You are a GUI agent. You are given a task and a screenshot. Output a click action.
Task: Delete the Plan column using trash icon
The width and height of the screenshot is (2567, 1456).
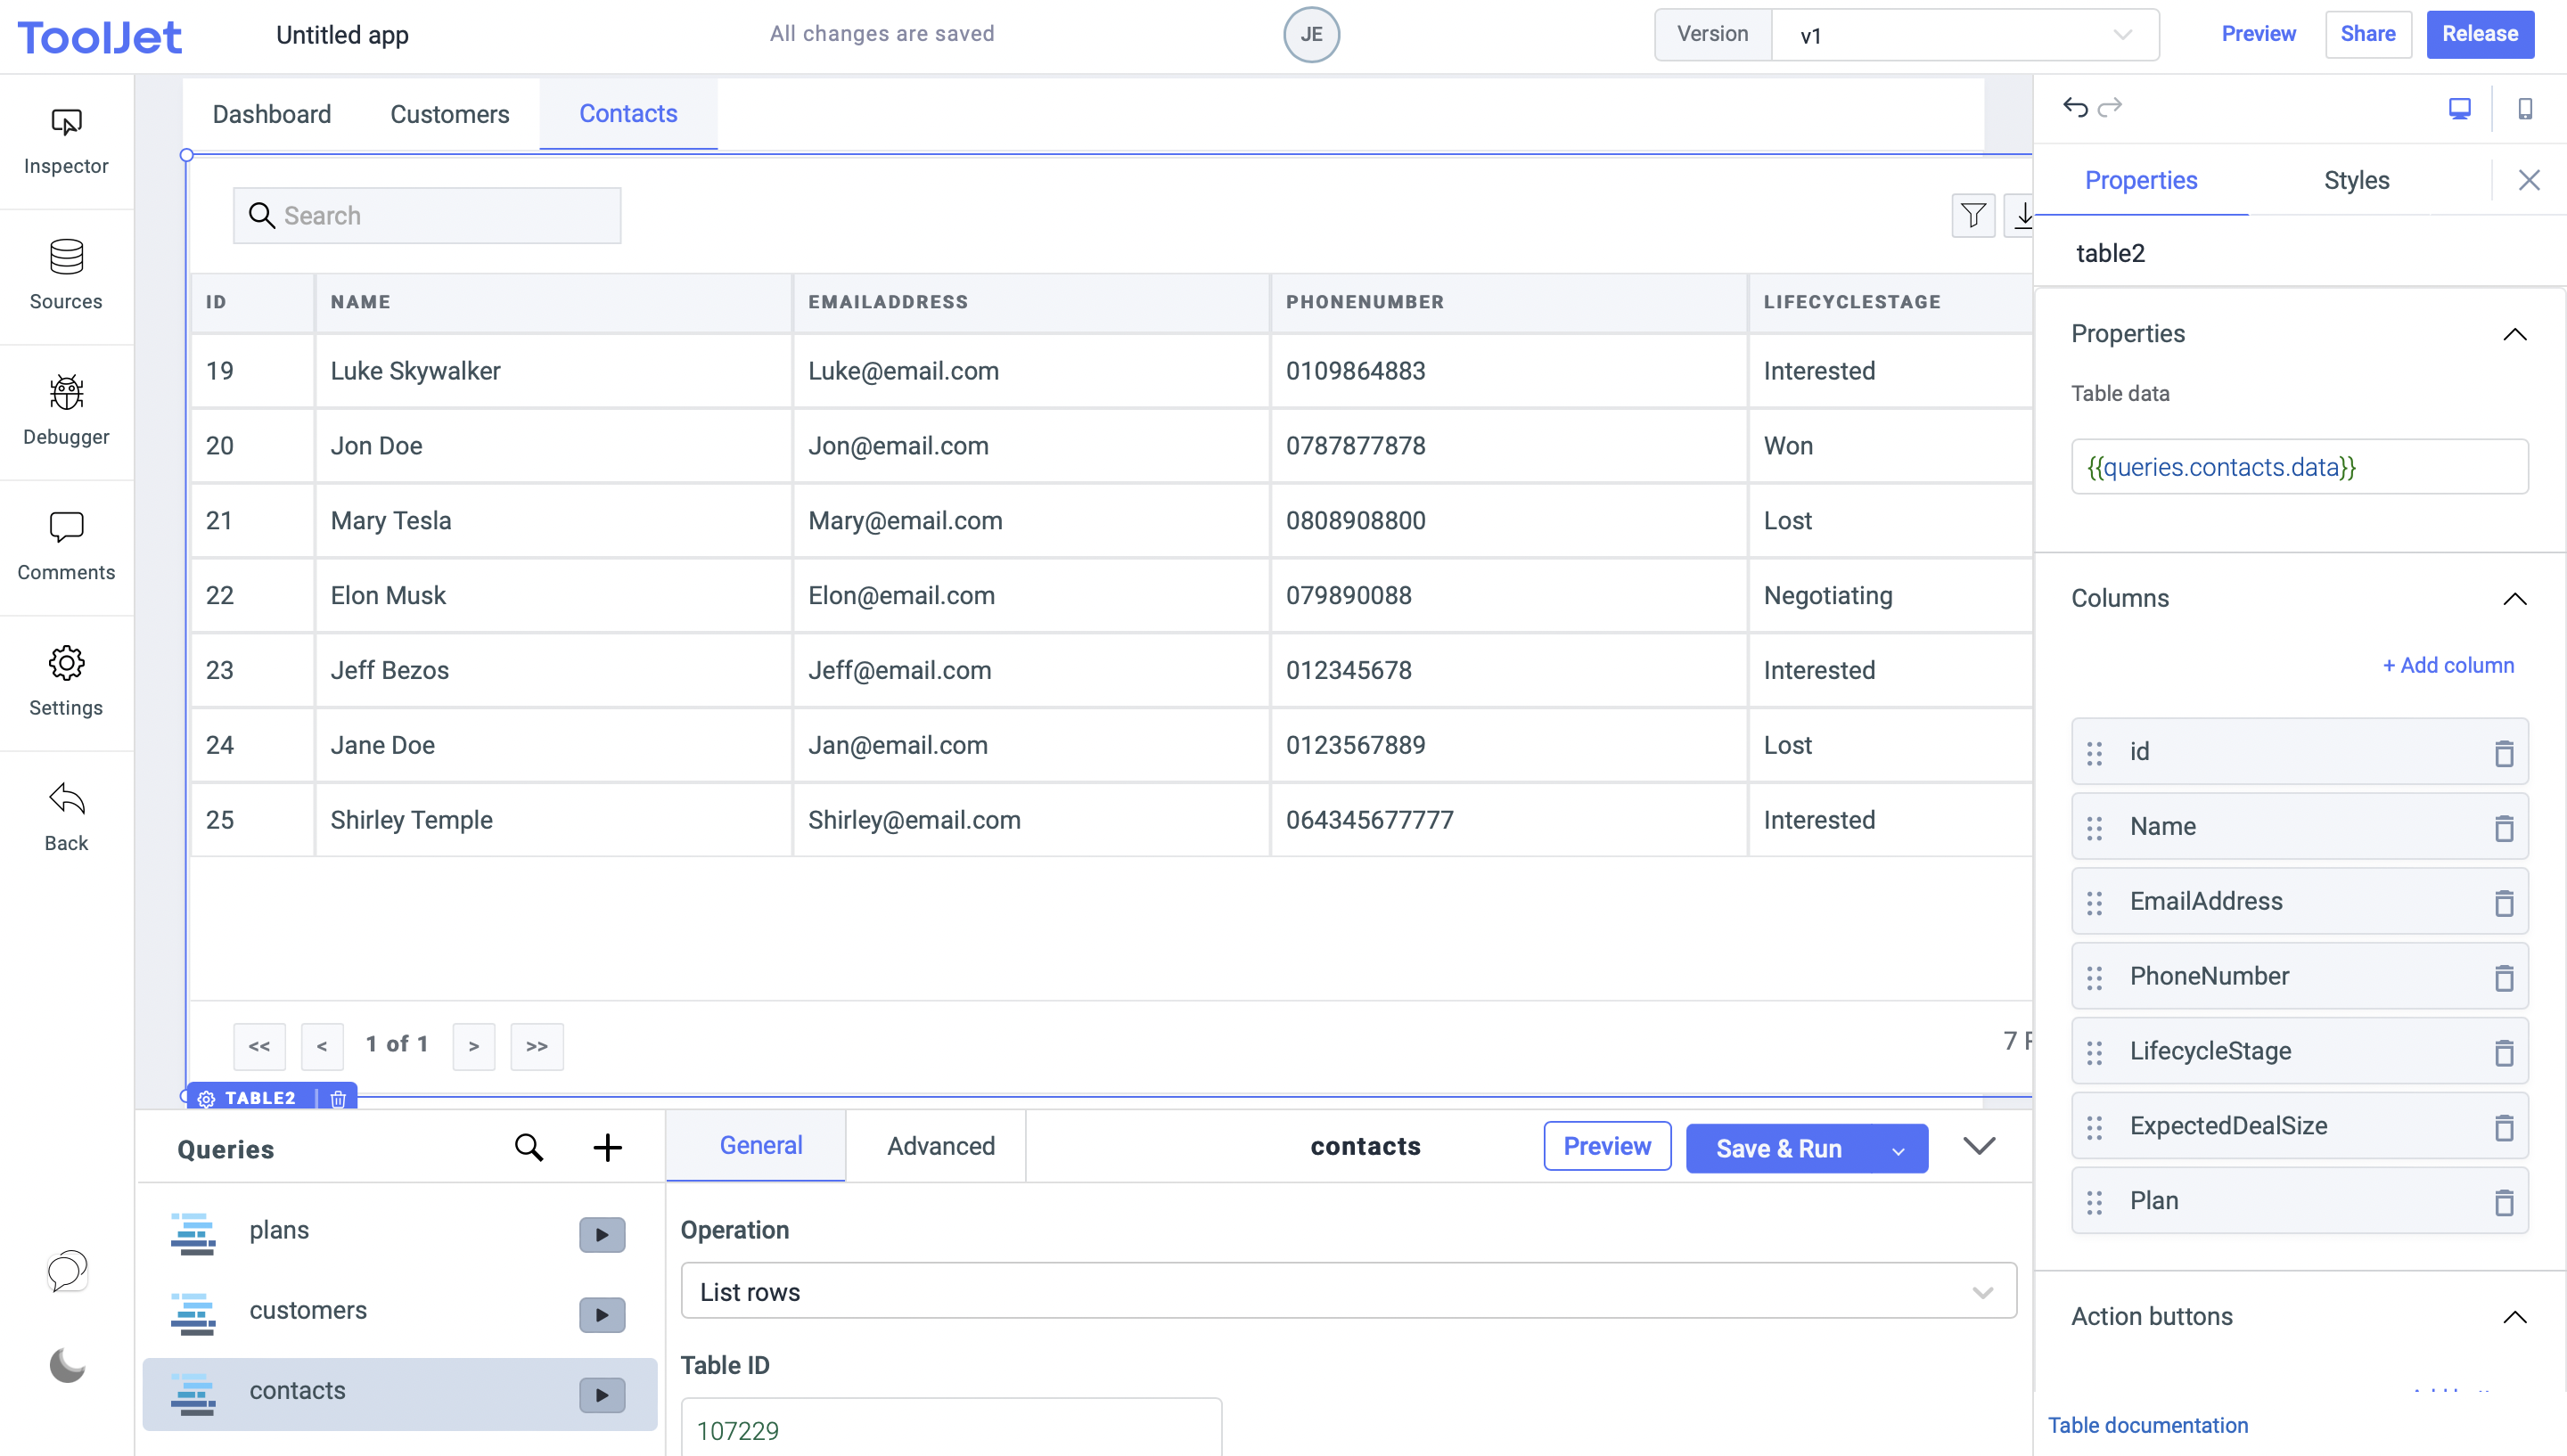tap(2504, 1200)
